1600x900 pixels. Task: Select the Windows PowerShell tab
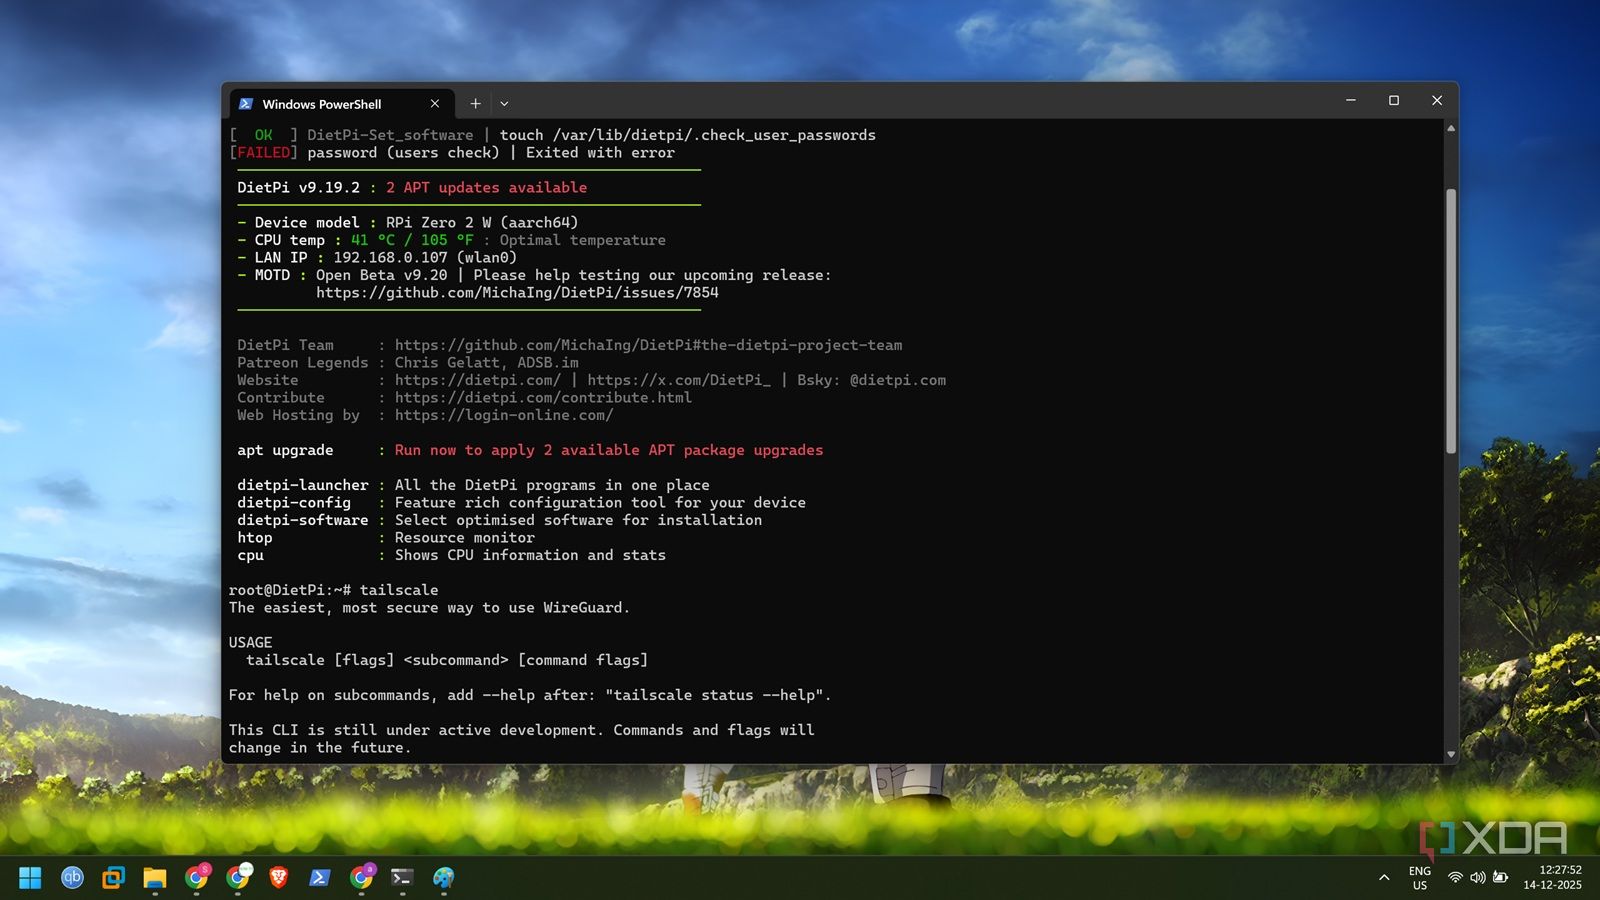[342, 104]
